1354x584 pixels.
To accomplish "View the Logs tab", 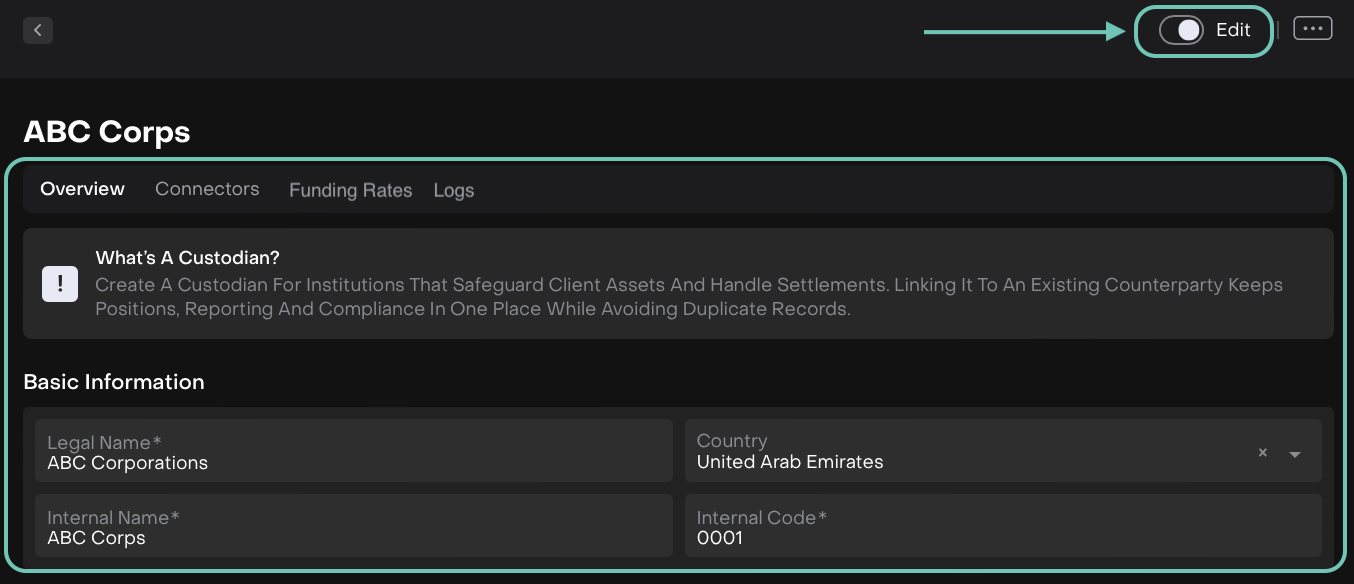I will 453,190.
